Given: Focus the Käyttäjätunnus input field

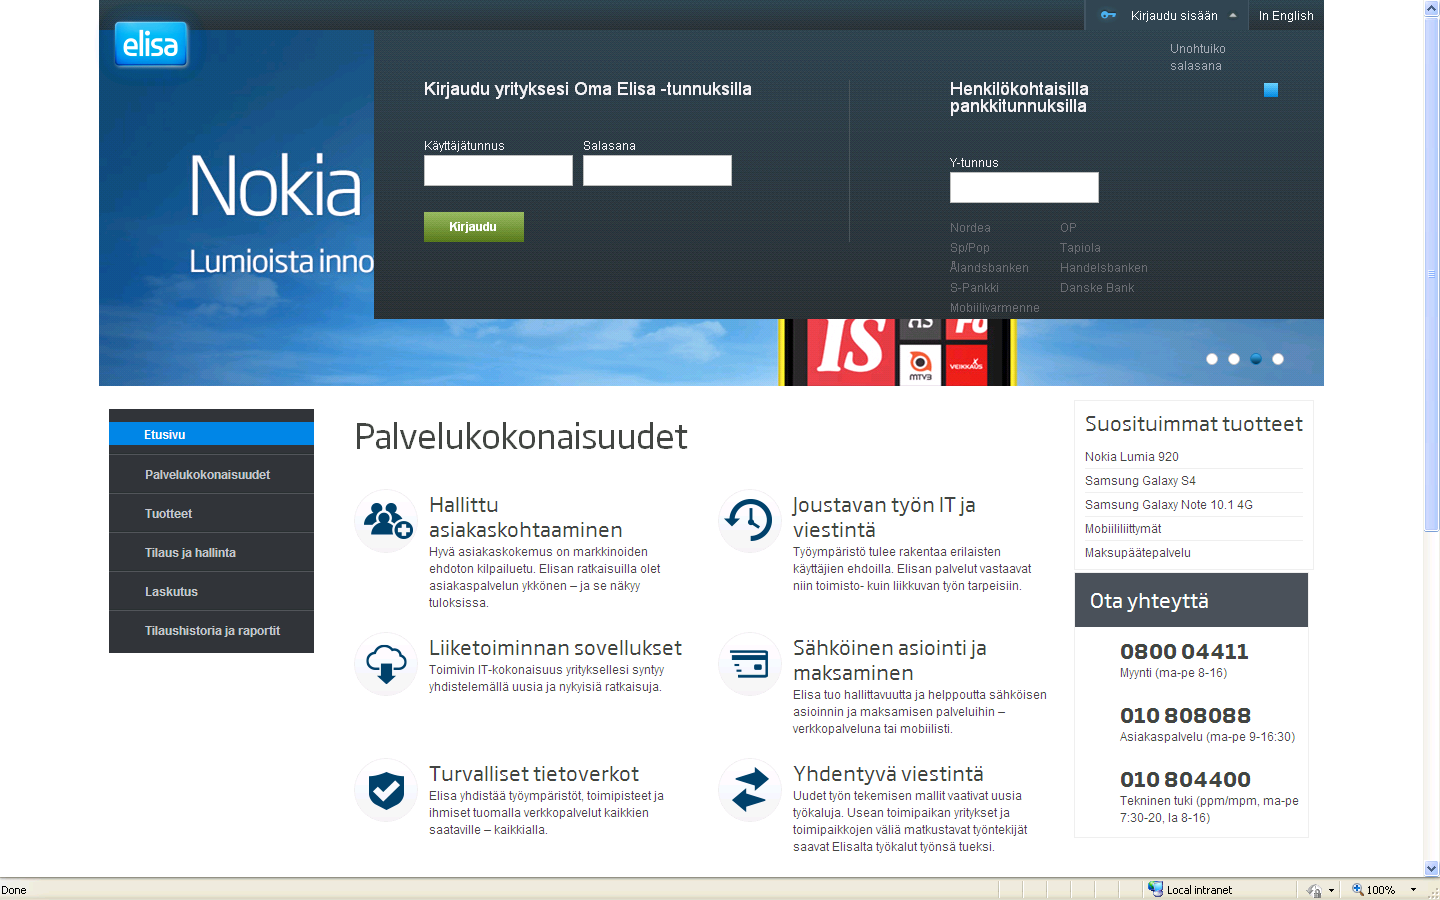Looking at the screenshot, I should (498, 170).
